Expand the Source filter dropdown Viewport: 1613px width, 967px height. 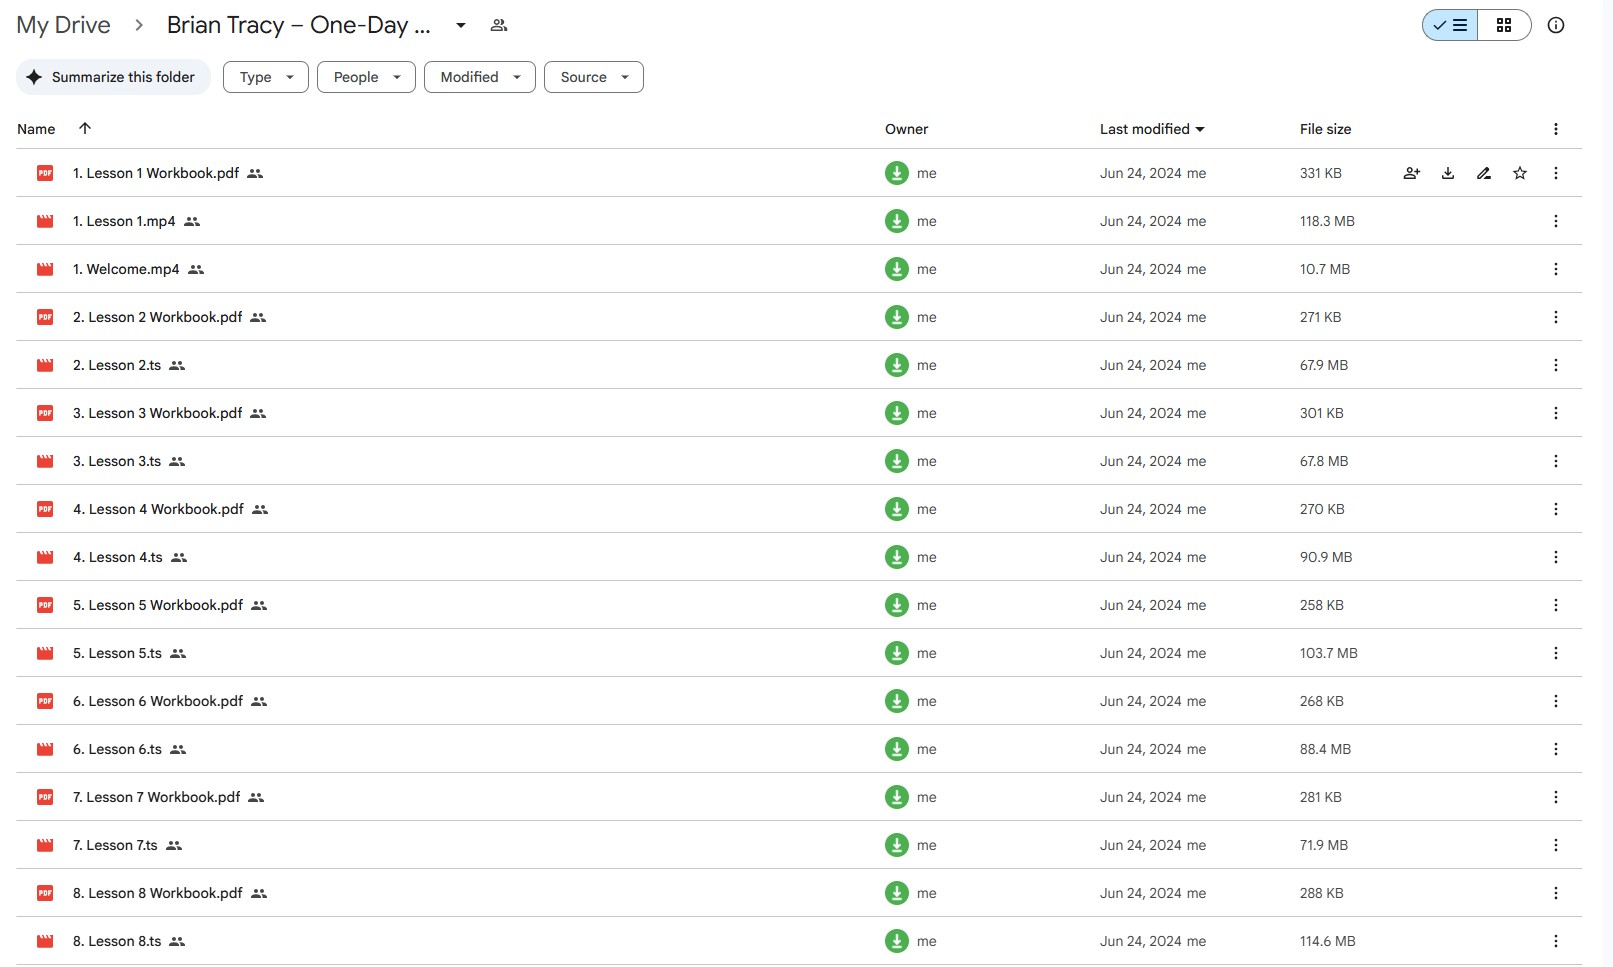tap(593, 77)
